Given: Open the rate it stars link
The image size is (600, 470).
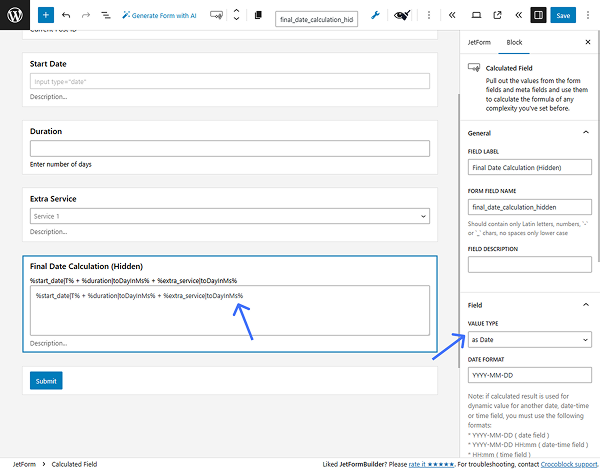Looking at the screenshot, I should [431, 464].
